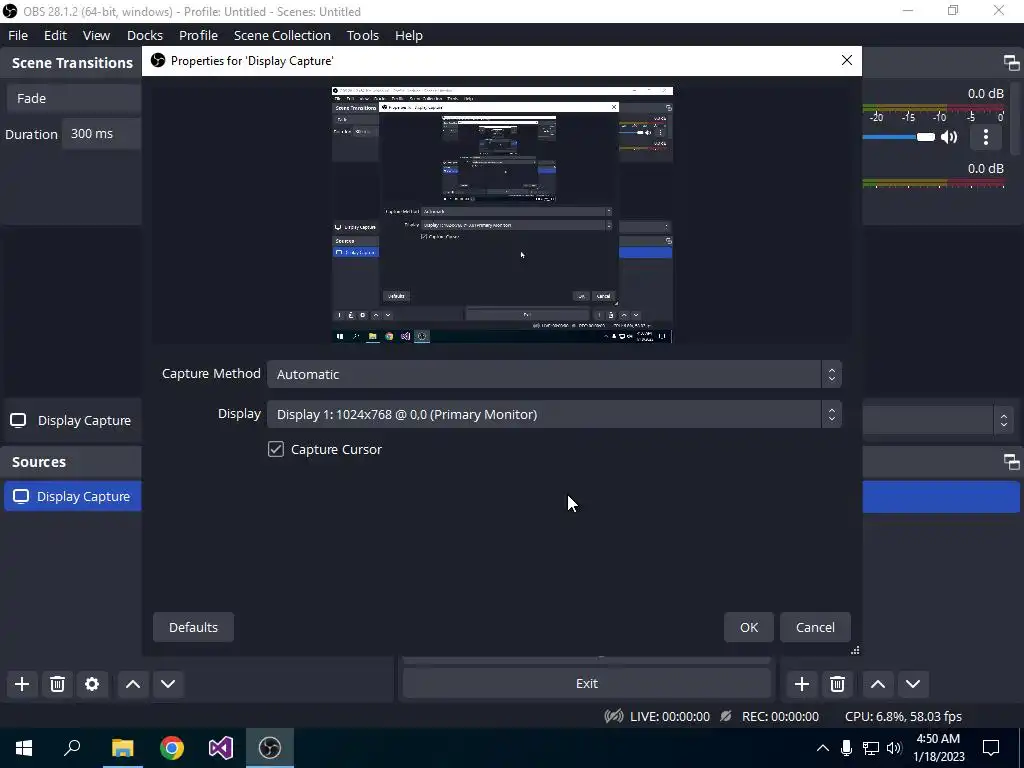Click the microphone tray icon
This screenshot has height=768, width=1024.
tap(846, 748)
